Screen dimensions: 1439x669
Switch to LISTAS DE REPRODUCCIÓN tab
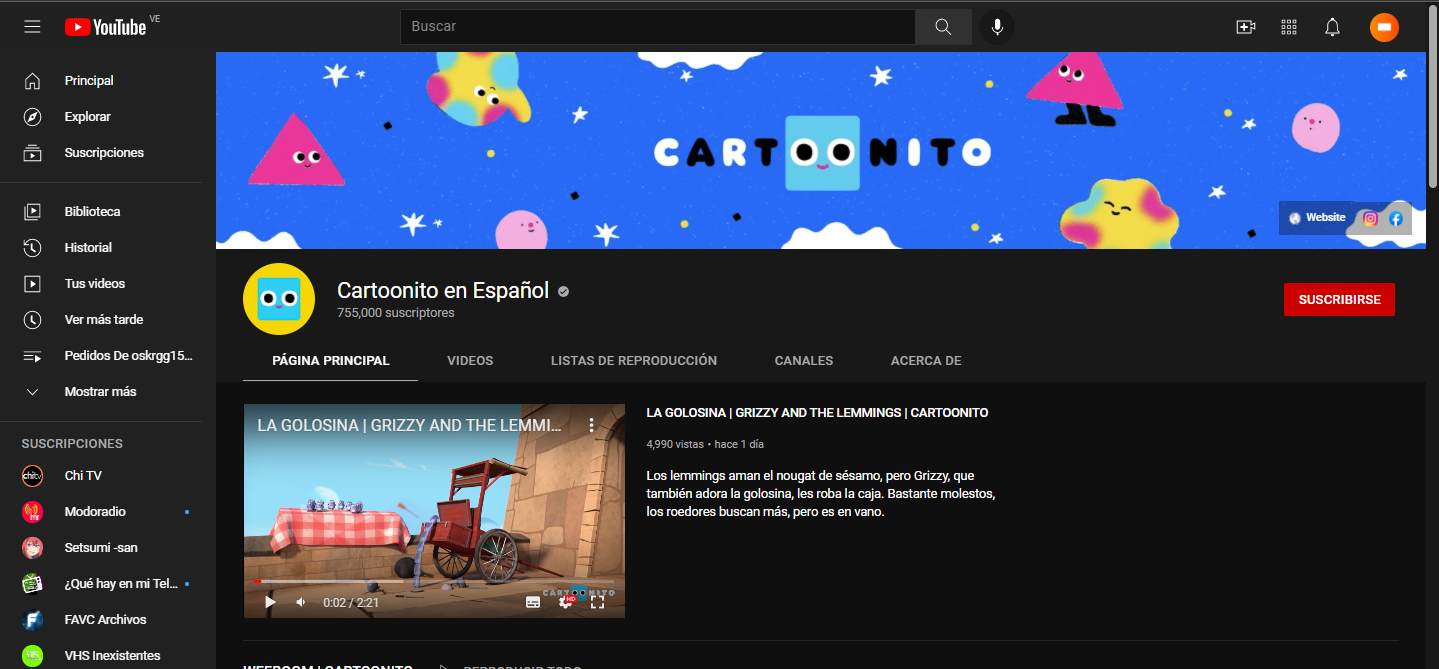coord(634,361)
